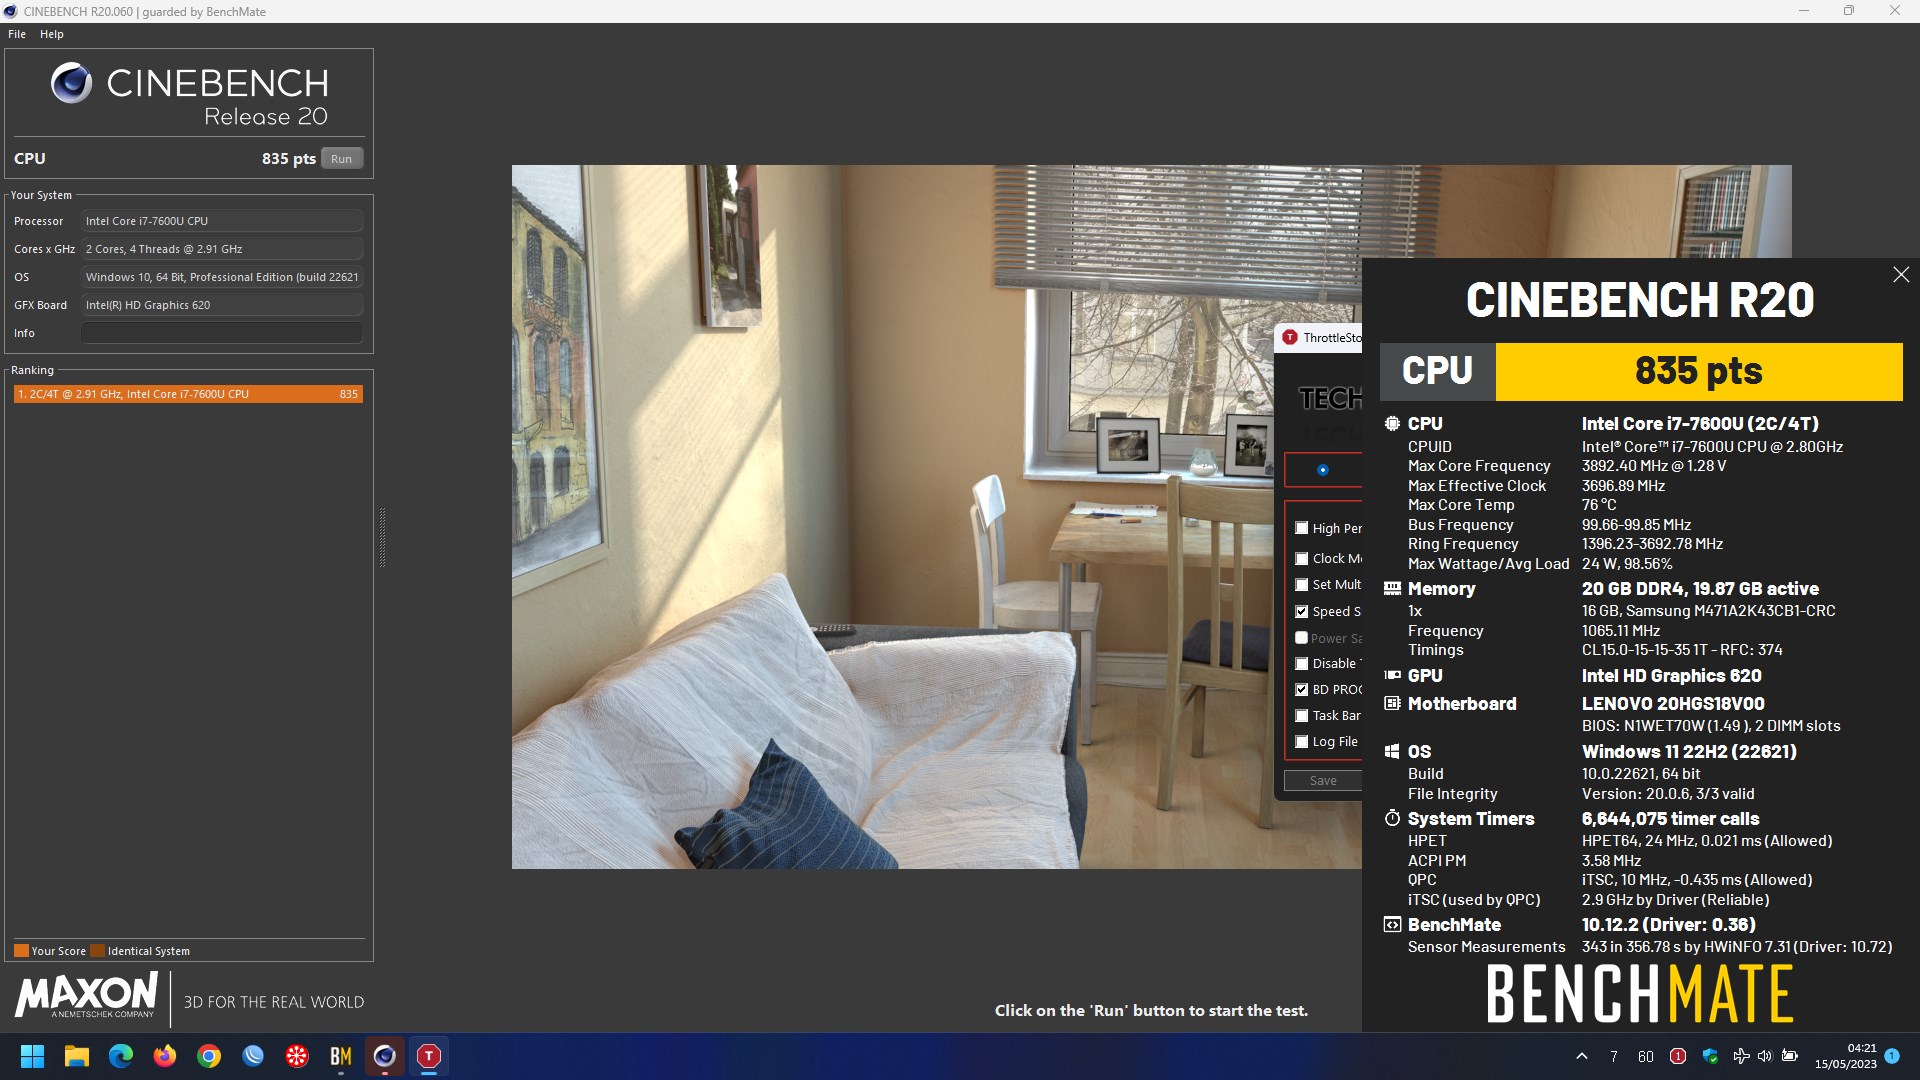Click the brown Identical System legend swatch

tap(97, 951)
